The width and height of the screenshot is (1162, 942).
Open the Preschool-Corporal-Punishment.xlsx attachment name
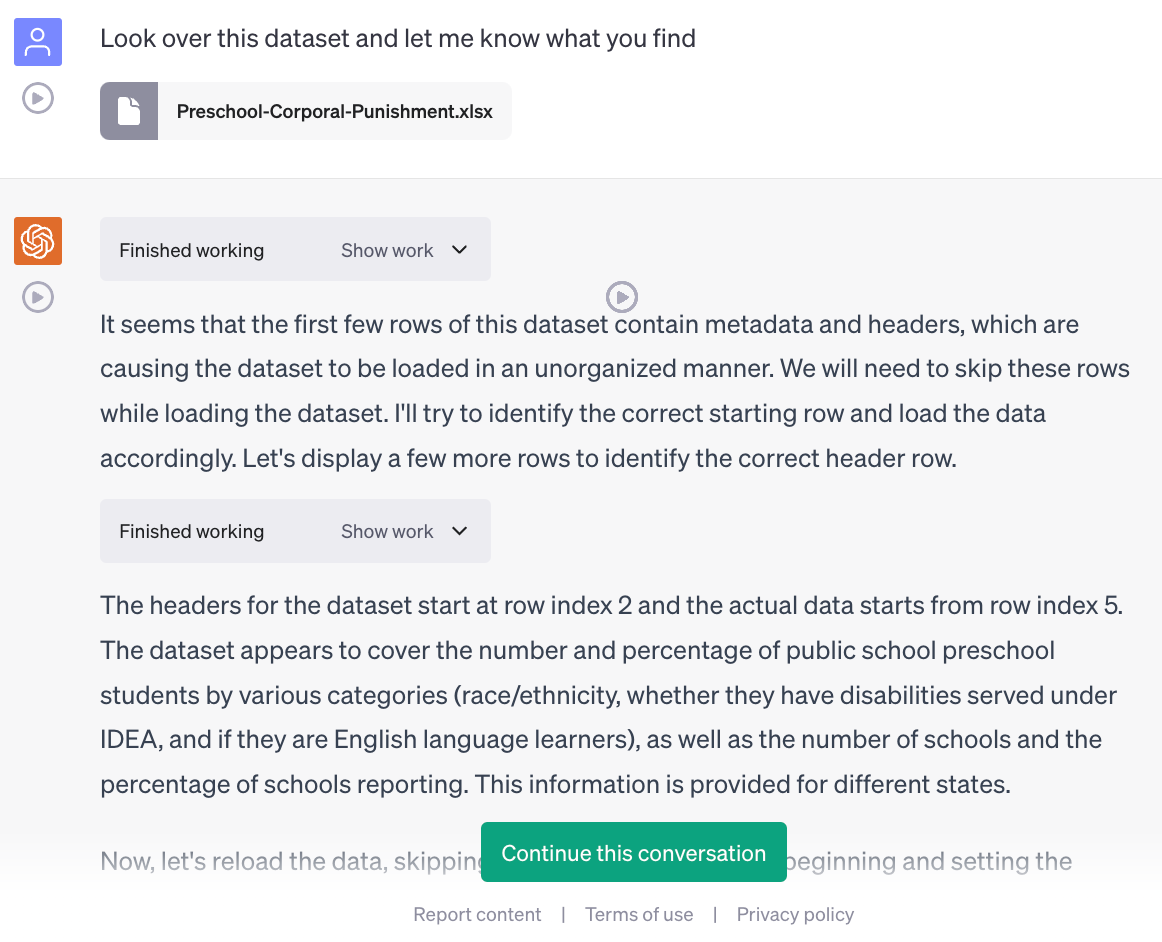(334, 111)
